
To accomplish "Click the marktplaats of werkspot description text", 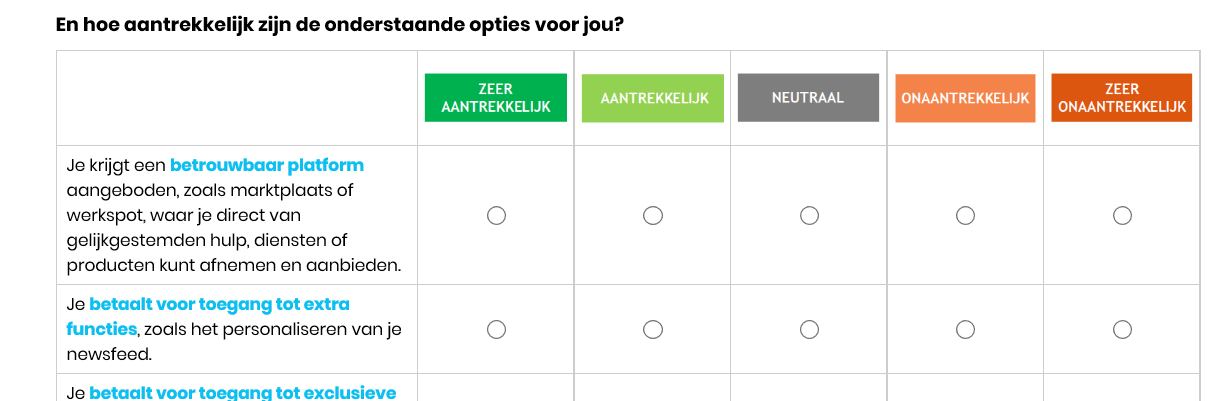I will point(210,190).
